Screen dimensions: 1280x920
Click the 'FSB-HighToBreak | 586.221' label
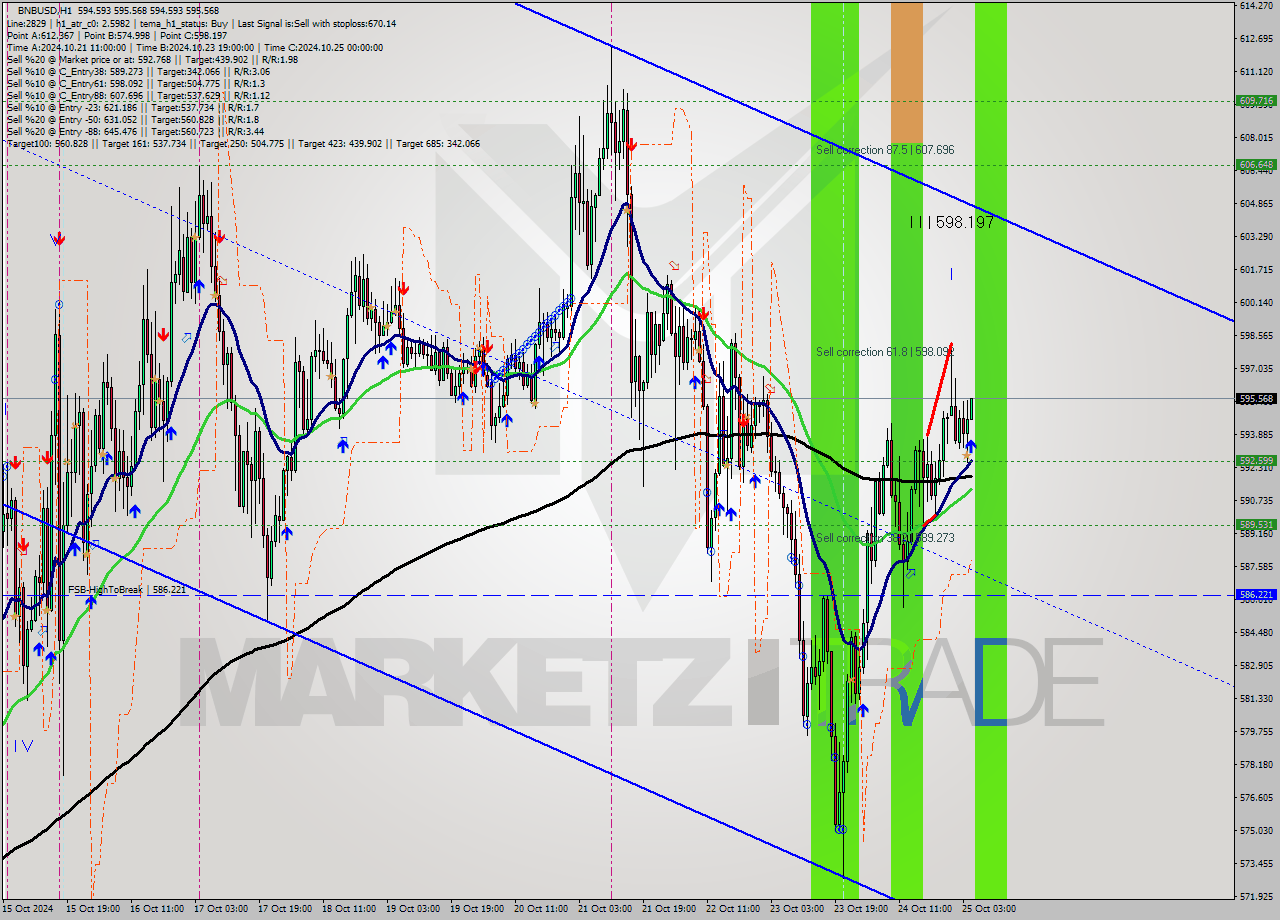click(127, 590)
